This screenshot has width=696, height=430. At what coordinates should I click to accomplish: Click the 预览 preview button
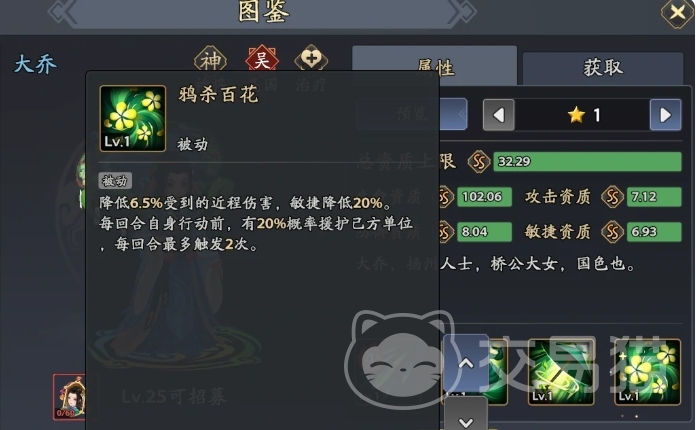pos(411,114)
